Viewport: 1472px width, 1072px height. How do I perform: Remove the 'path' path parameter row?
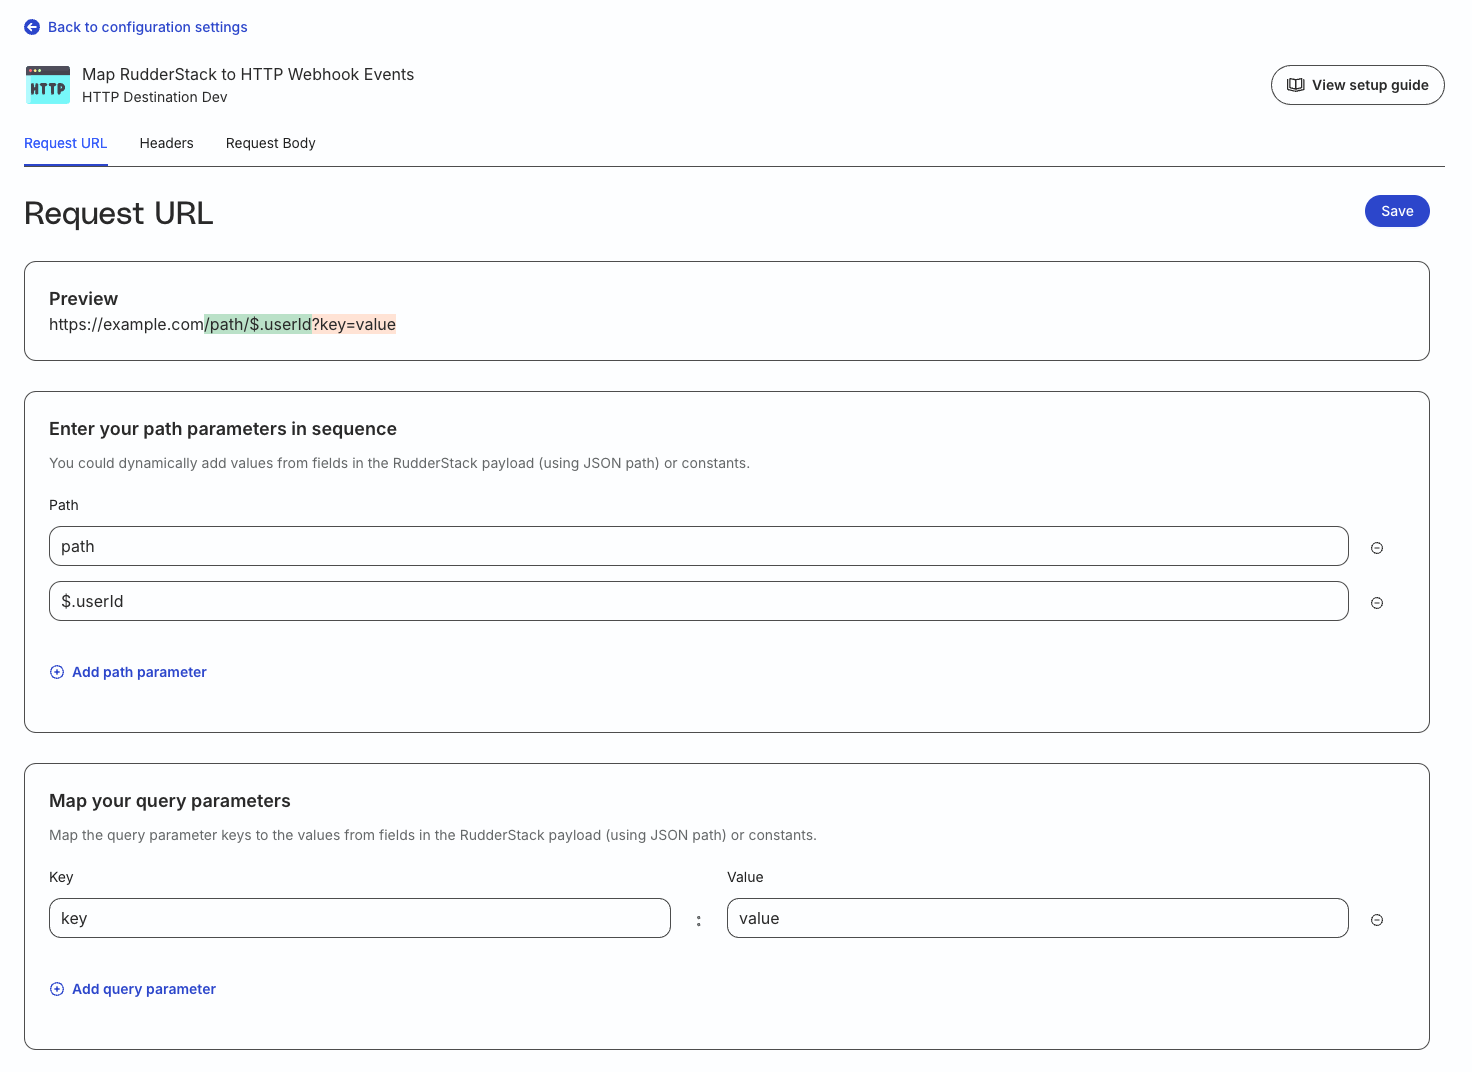click(x=1377, y=548)
